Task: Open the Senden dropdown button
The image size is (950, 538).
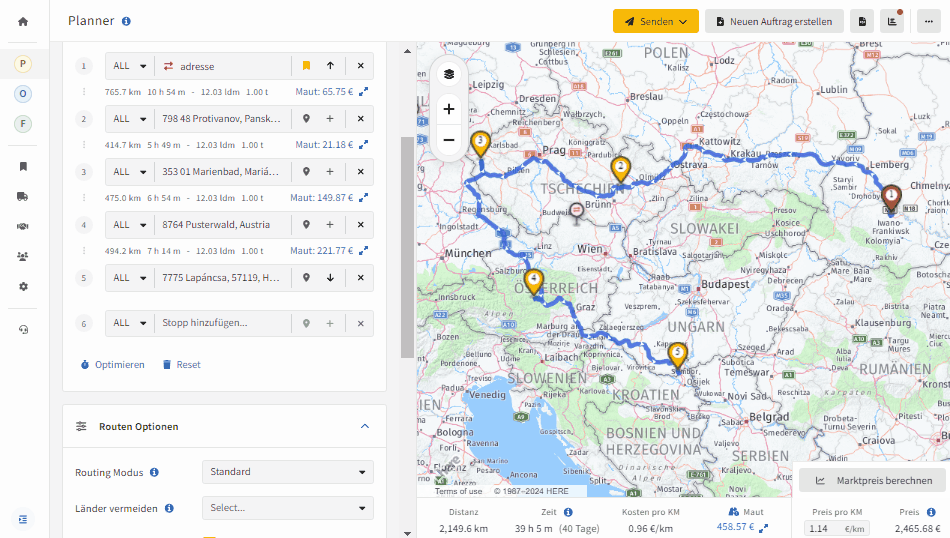Action: click(656, 21)
